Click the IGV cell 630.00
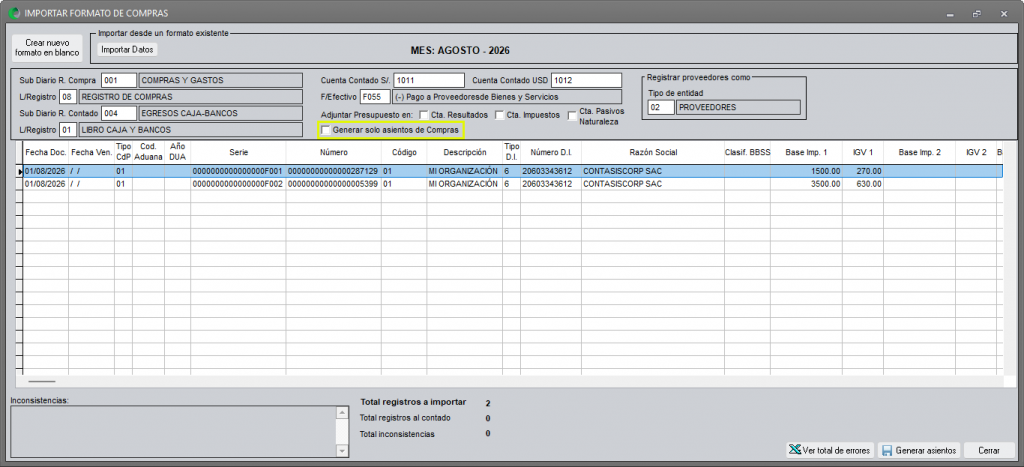This screenshot has width=1024, height=467. click(863, 184)
